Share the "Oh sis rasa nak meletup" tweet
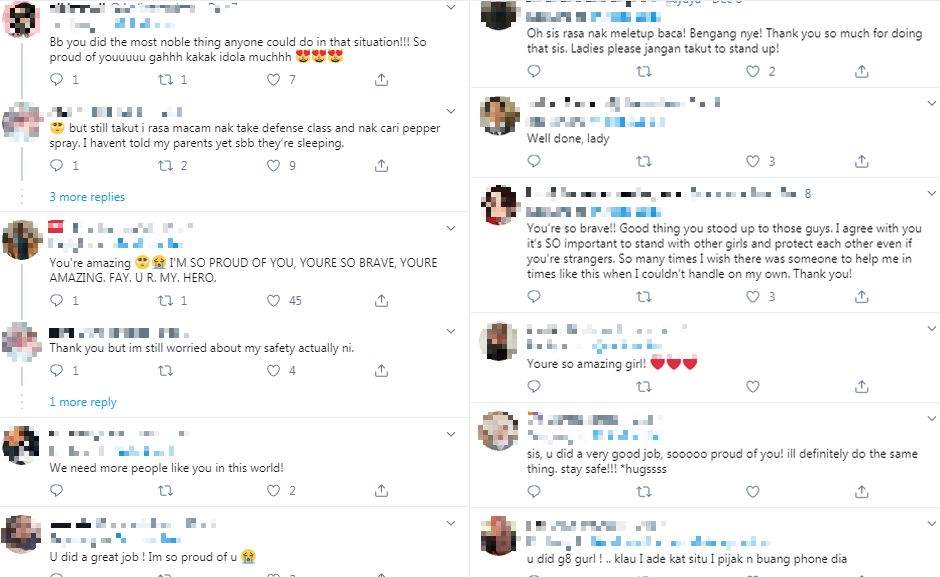 (861, 72)
